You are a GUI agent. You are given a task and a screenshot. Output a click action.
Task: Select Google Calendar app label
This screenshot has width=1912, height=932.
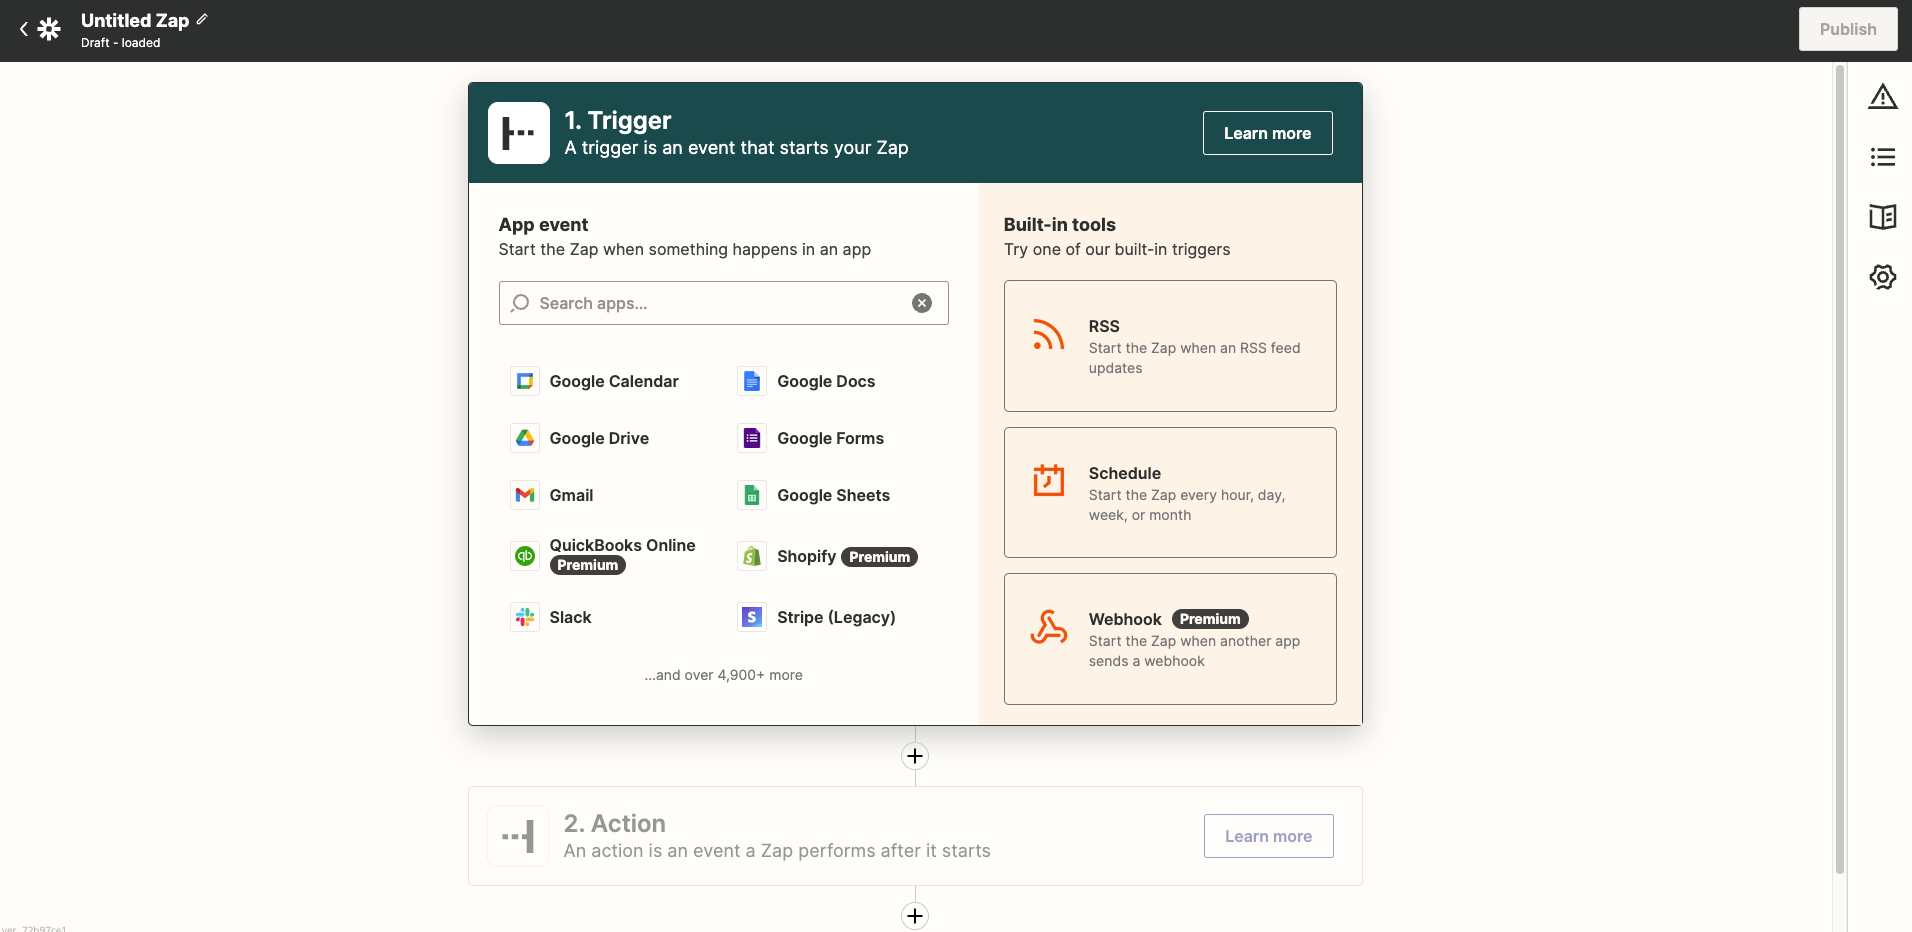614,381
